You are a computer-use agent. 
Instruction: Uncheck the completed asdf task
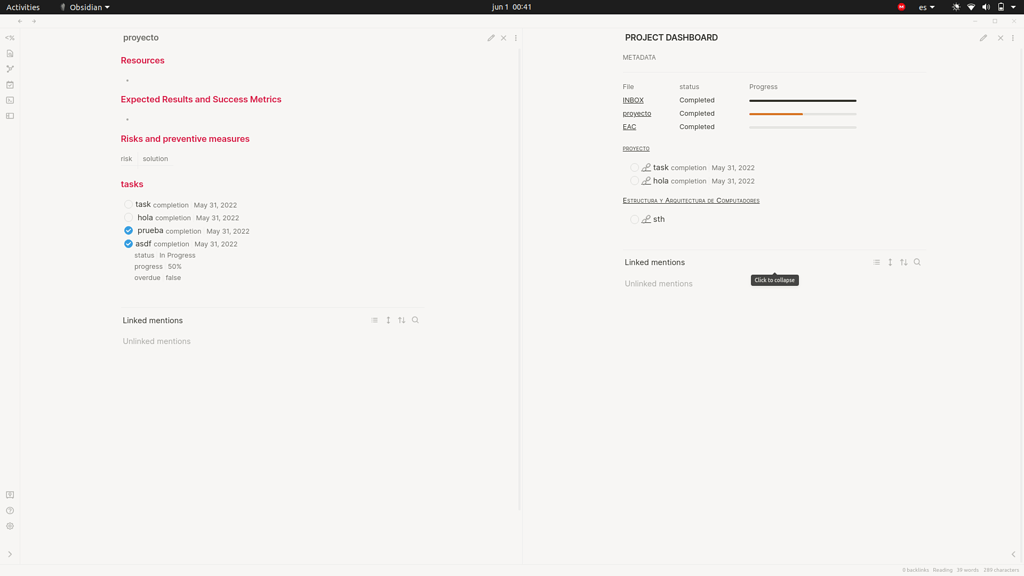pos(128,243)
